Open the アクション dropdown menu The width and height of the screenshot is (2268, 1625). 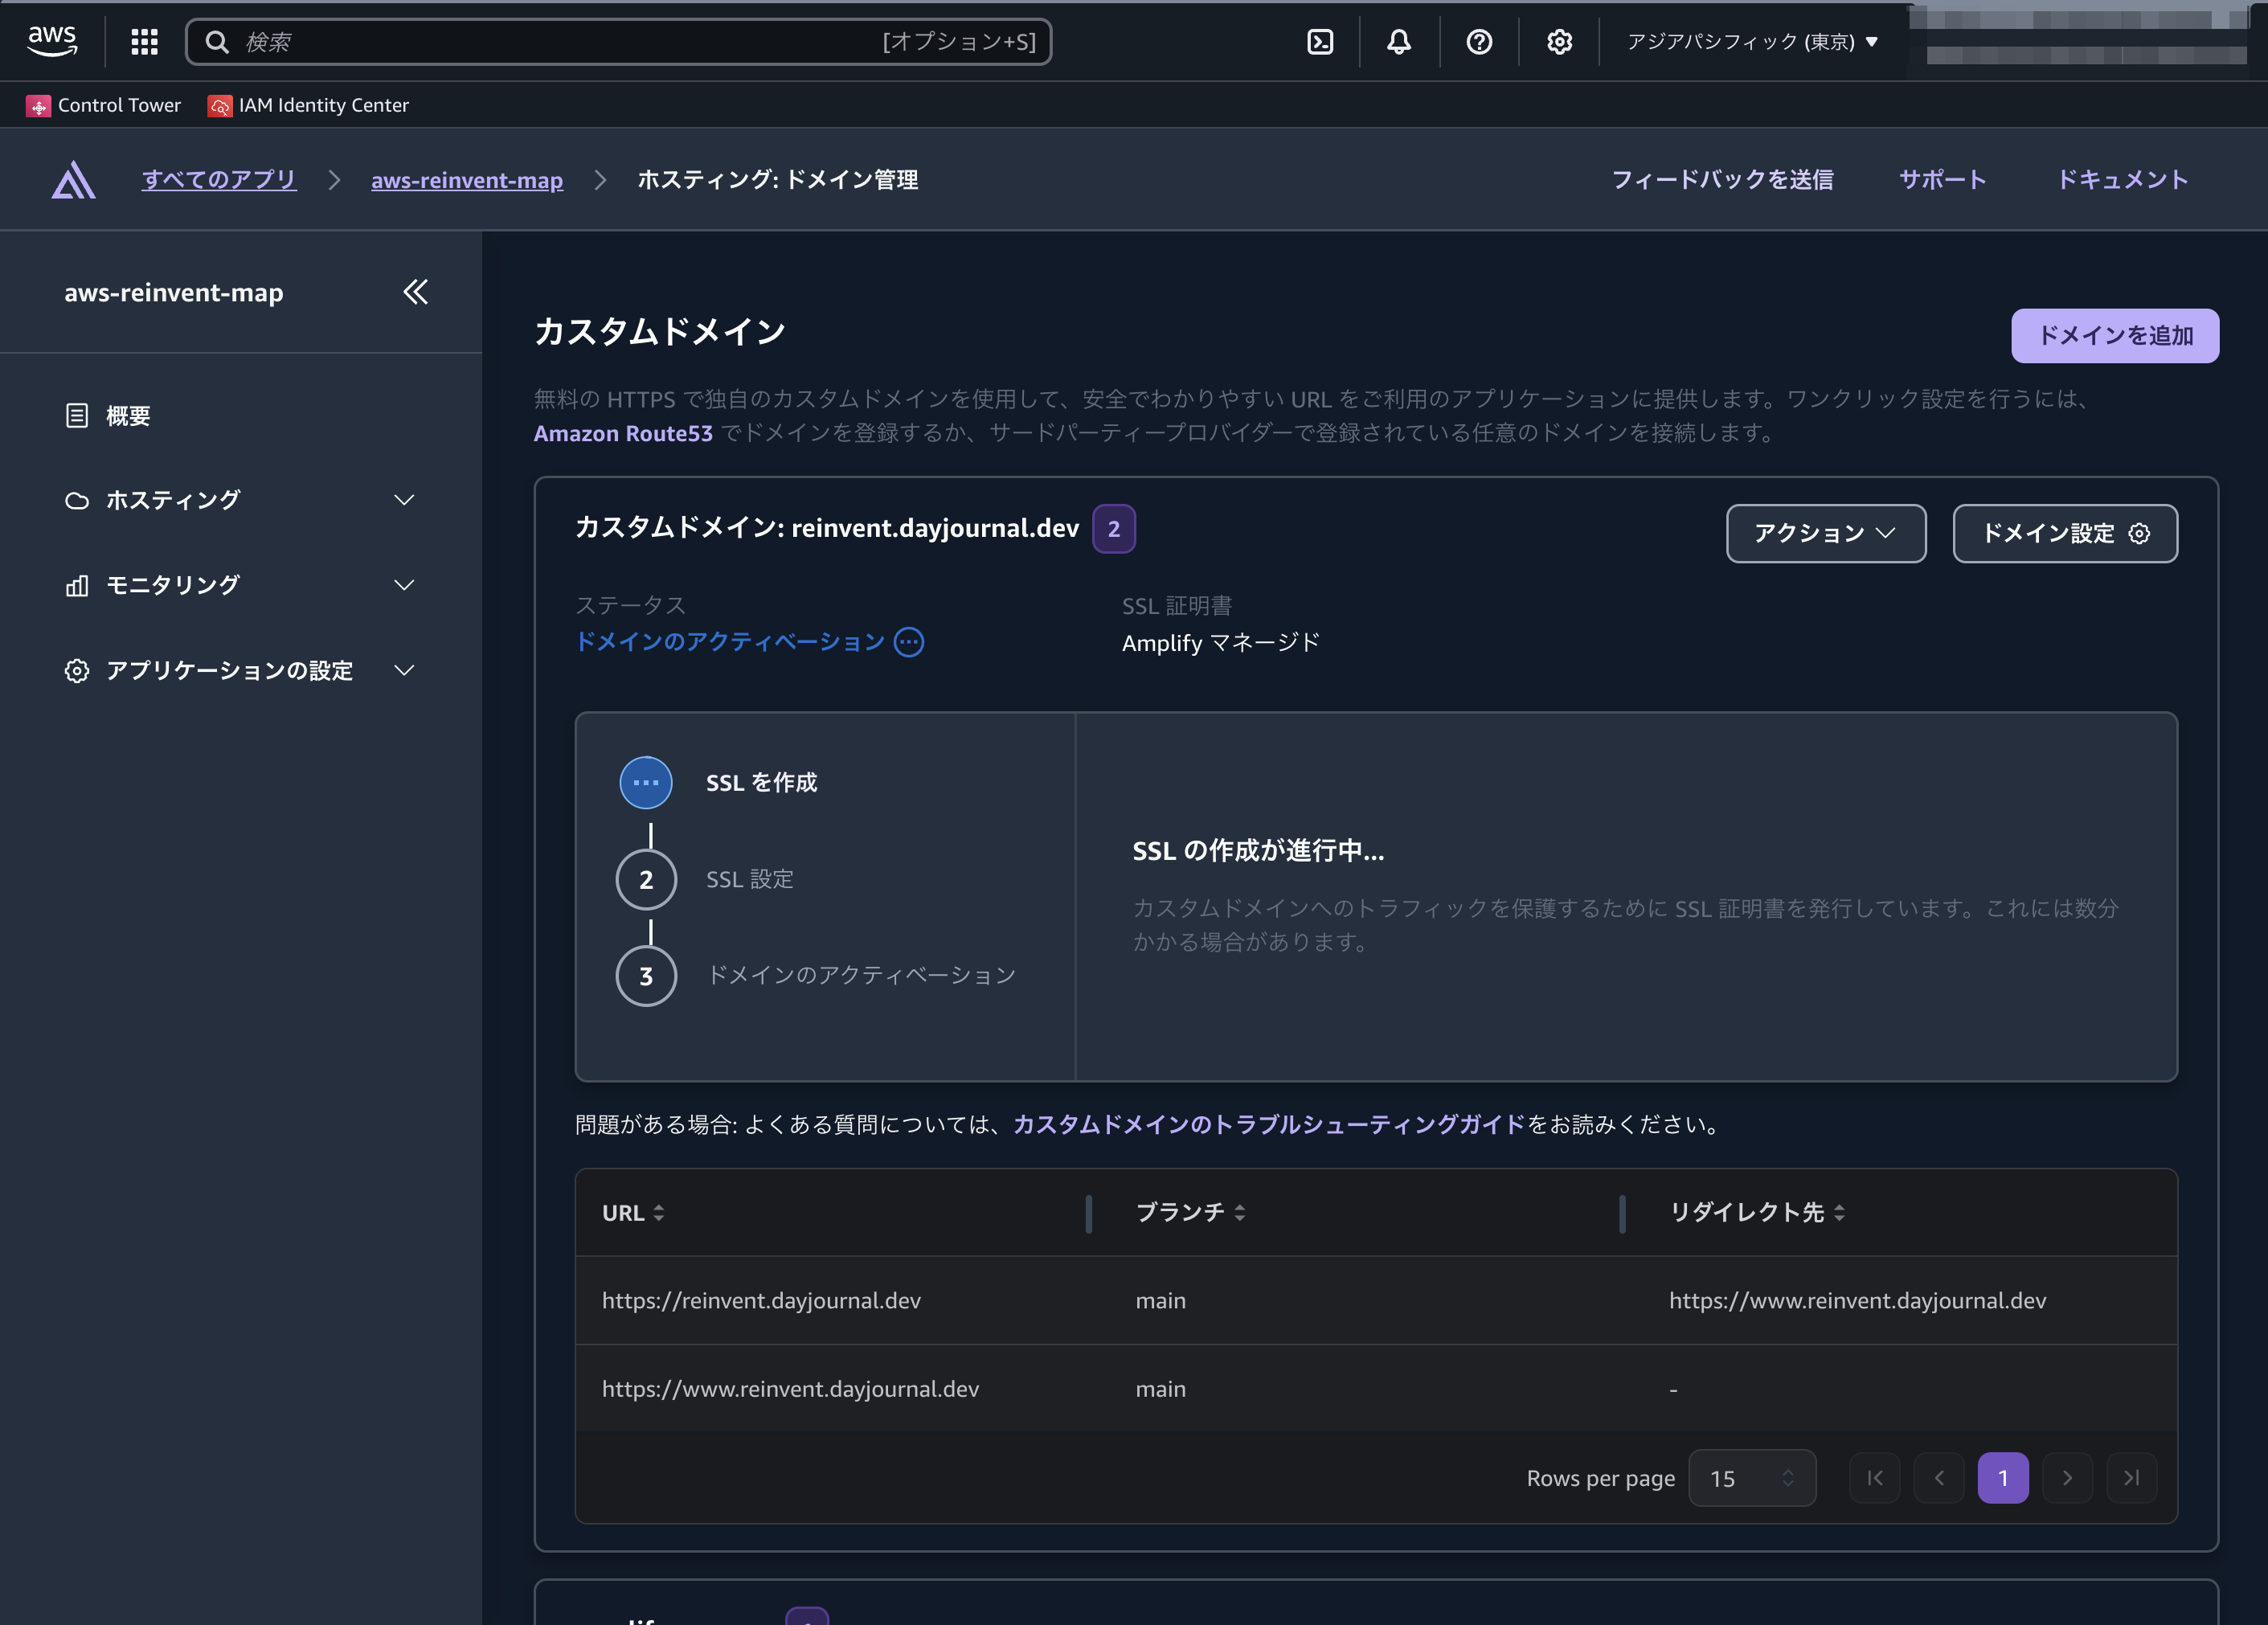(1825, 533)
